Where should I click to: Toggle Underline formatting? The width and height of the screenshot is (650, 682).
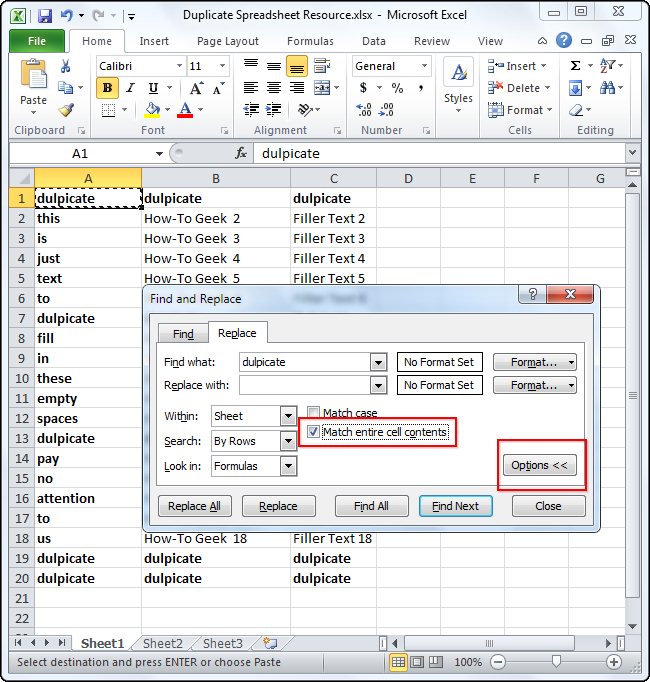(x=153, y=88)
